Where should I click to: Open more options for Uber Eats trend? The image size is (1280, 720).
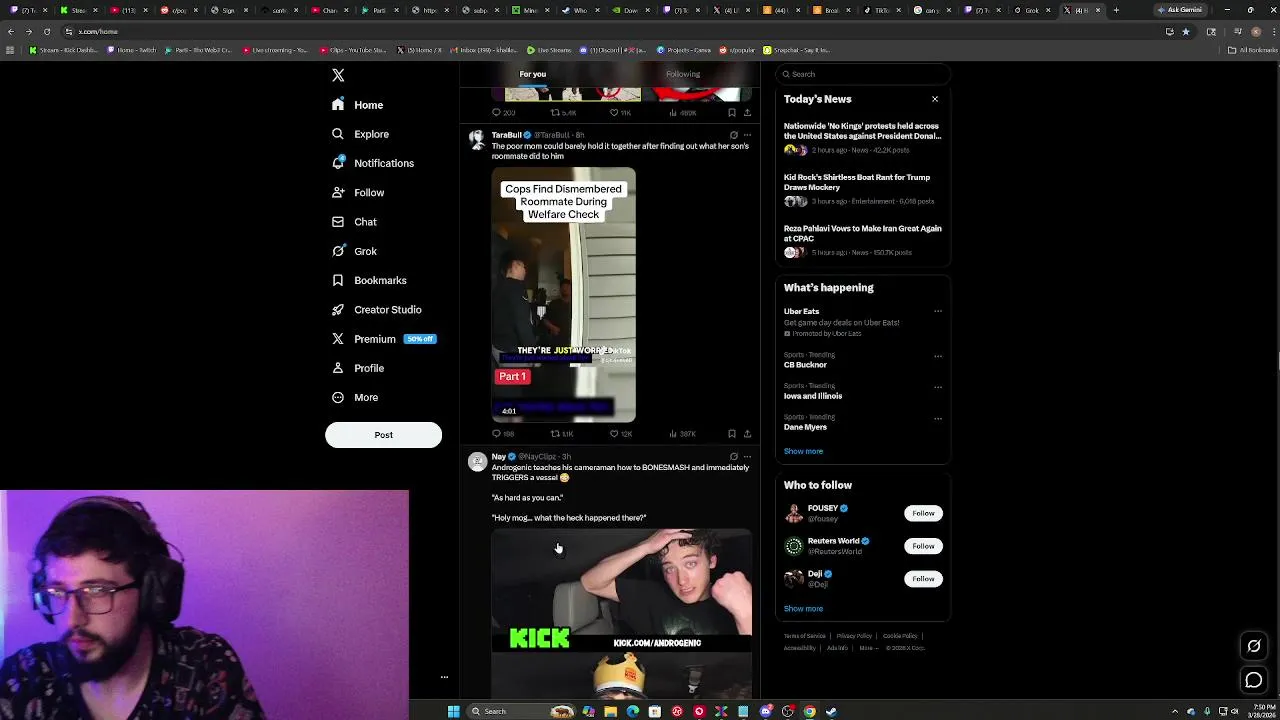coord(937,311)
